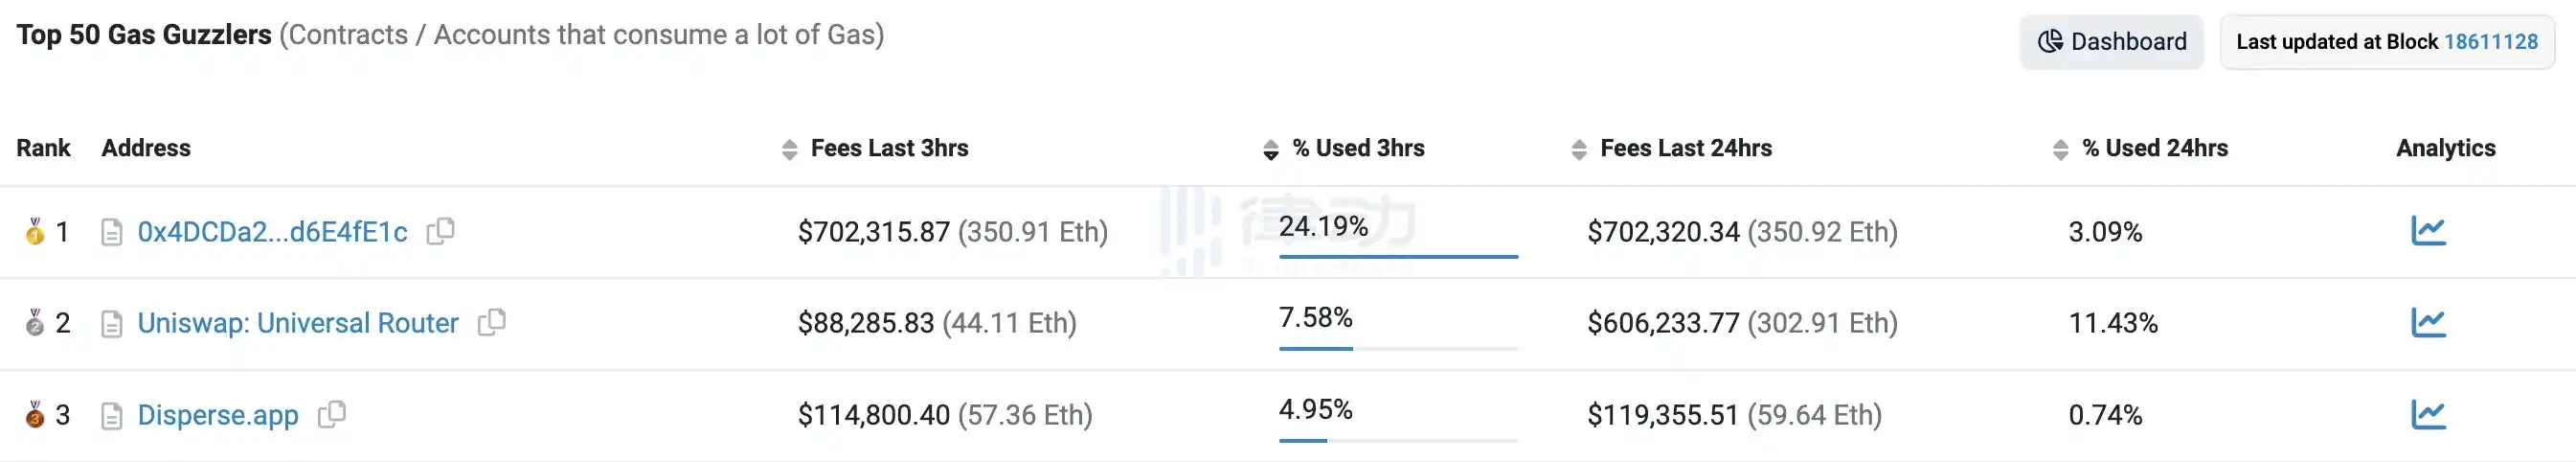Copy Uniswap Universal Router address

[x=492, y=322]
